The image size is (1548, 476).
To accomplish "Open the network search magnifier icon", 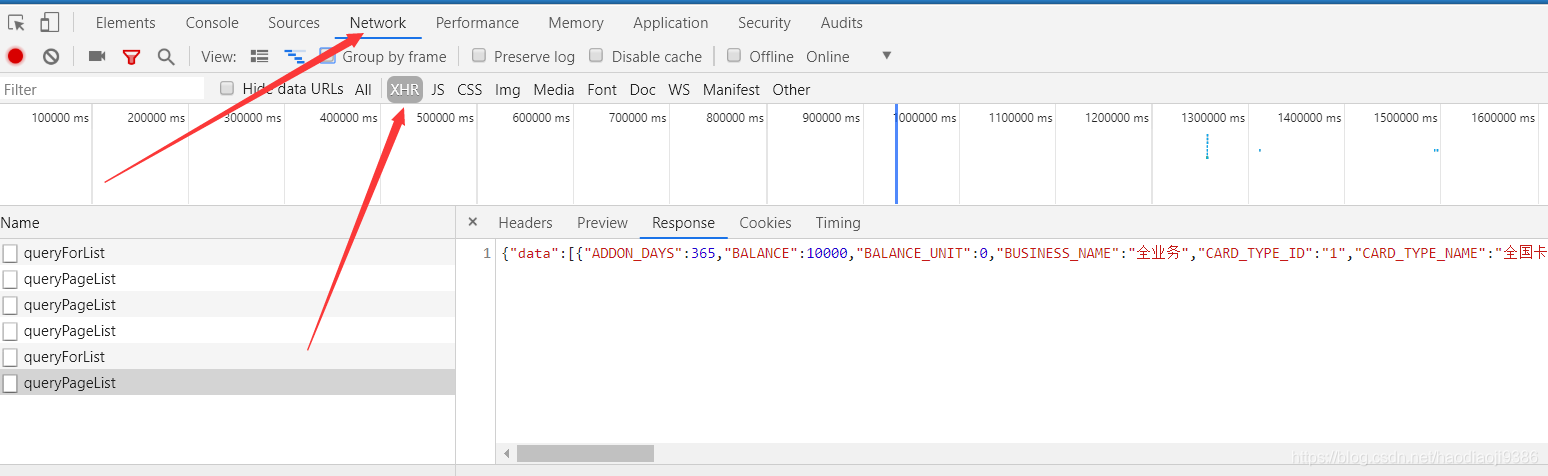I will (x=166, y=57).
